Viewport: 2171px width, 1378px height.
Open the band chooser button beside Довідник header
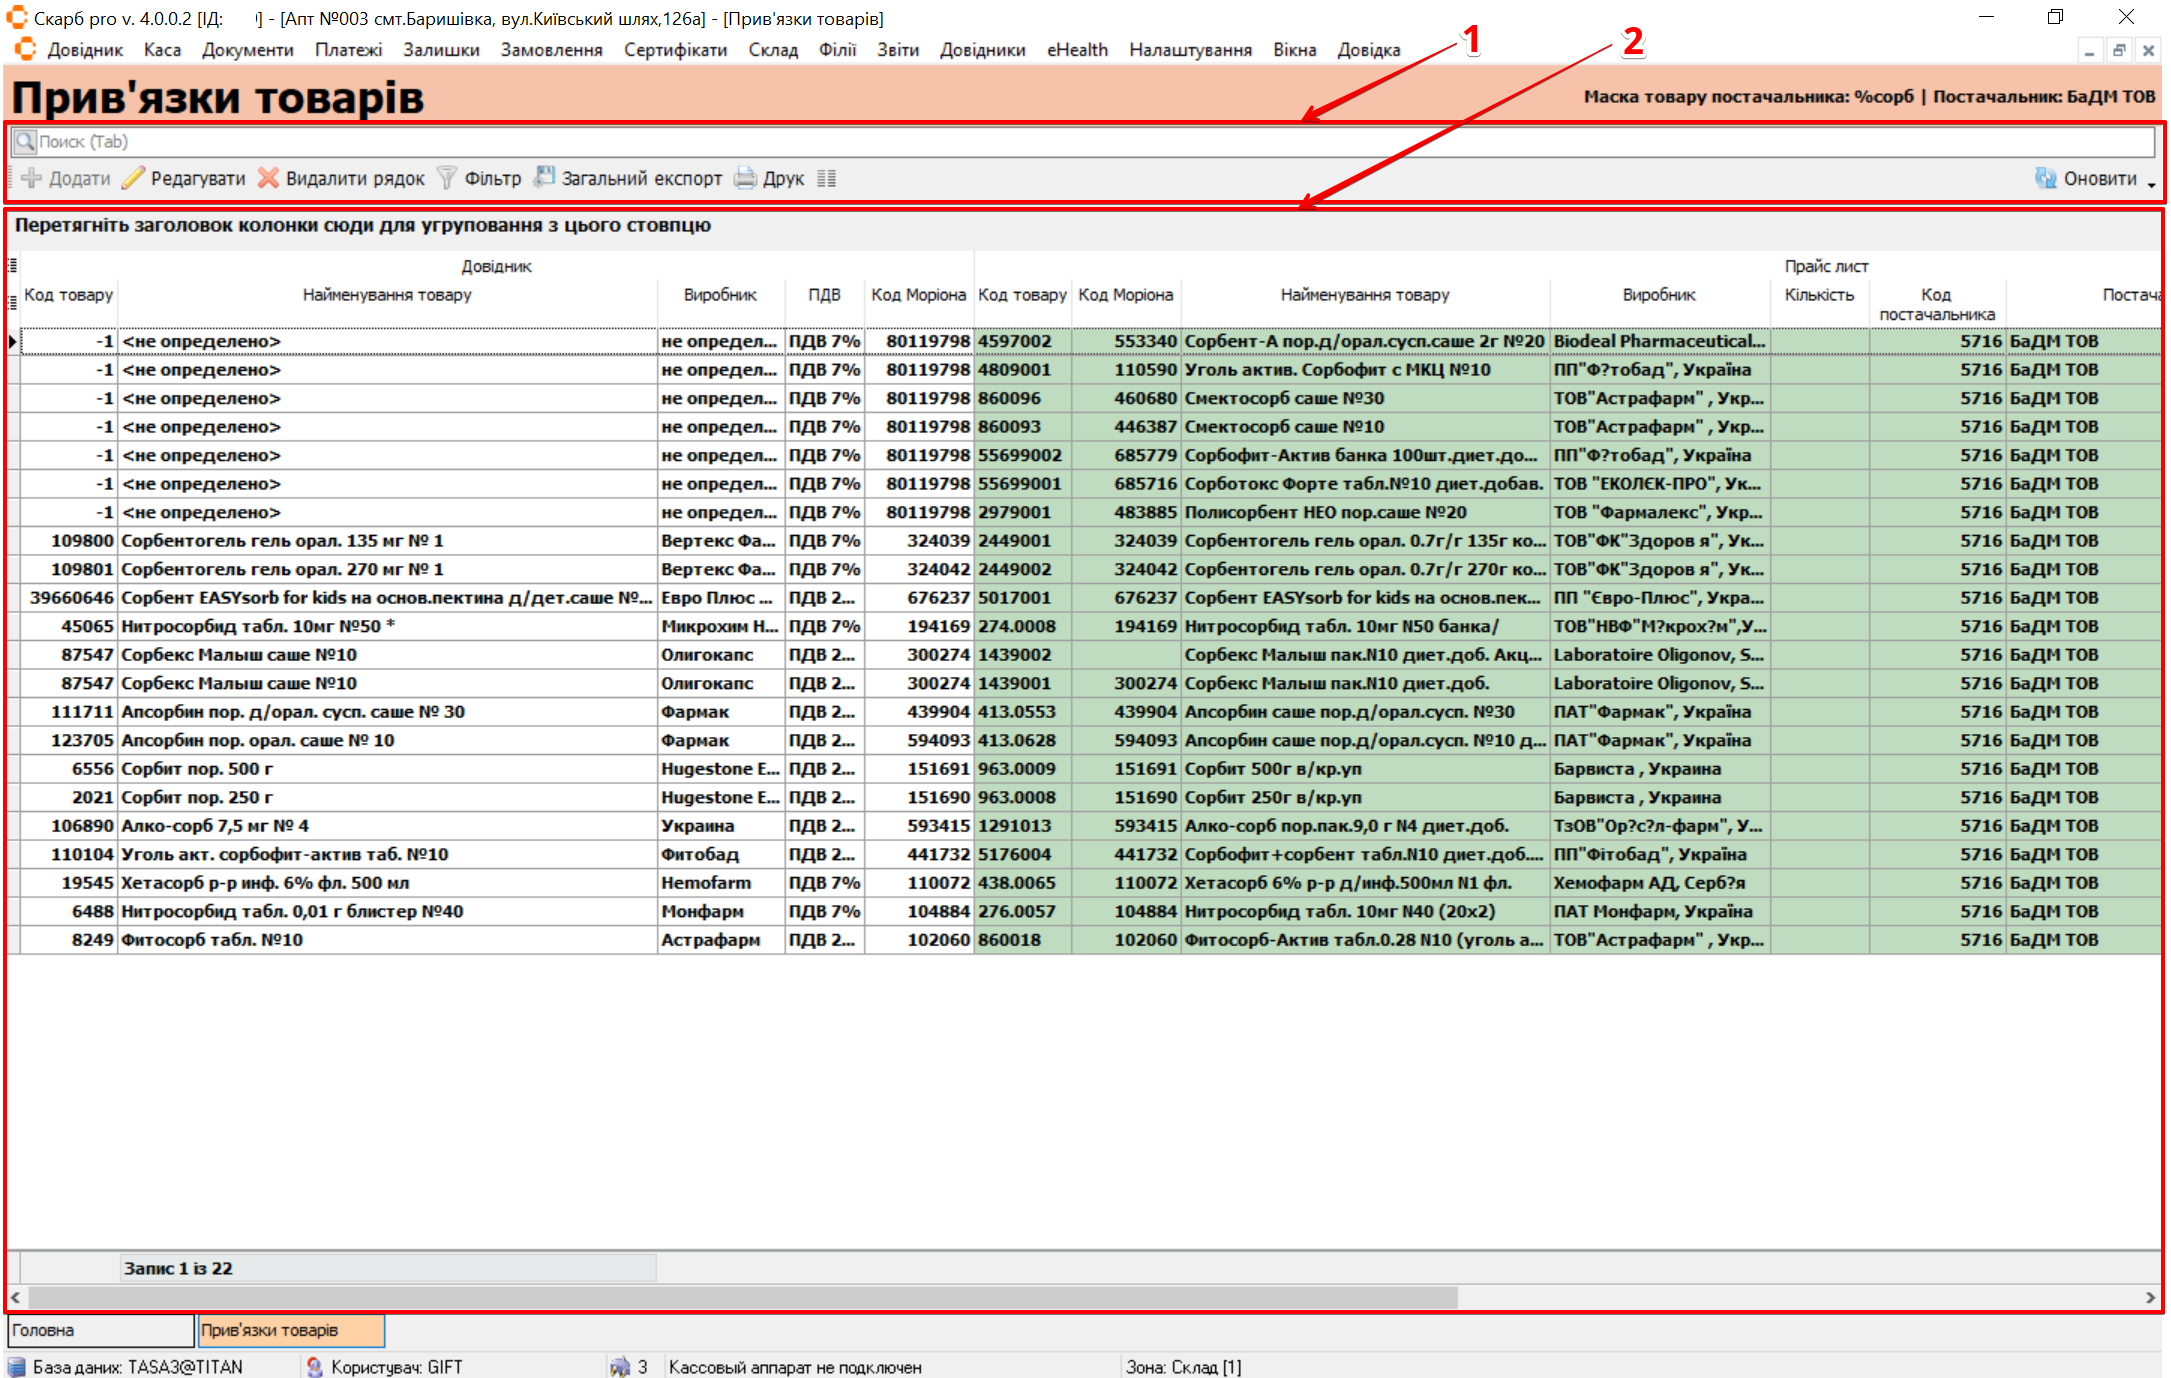[13, 265]
